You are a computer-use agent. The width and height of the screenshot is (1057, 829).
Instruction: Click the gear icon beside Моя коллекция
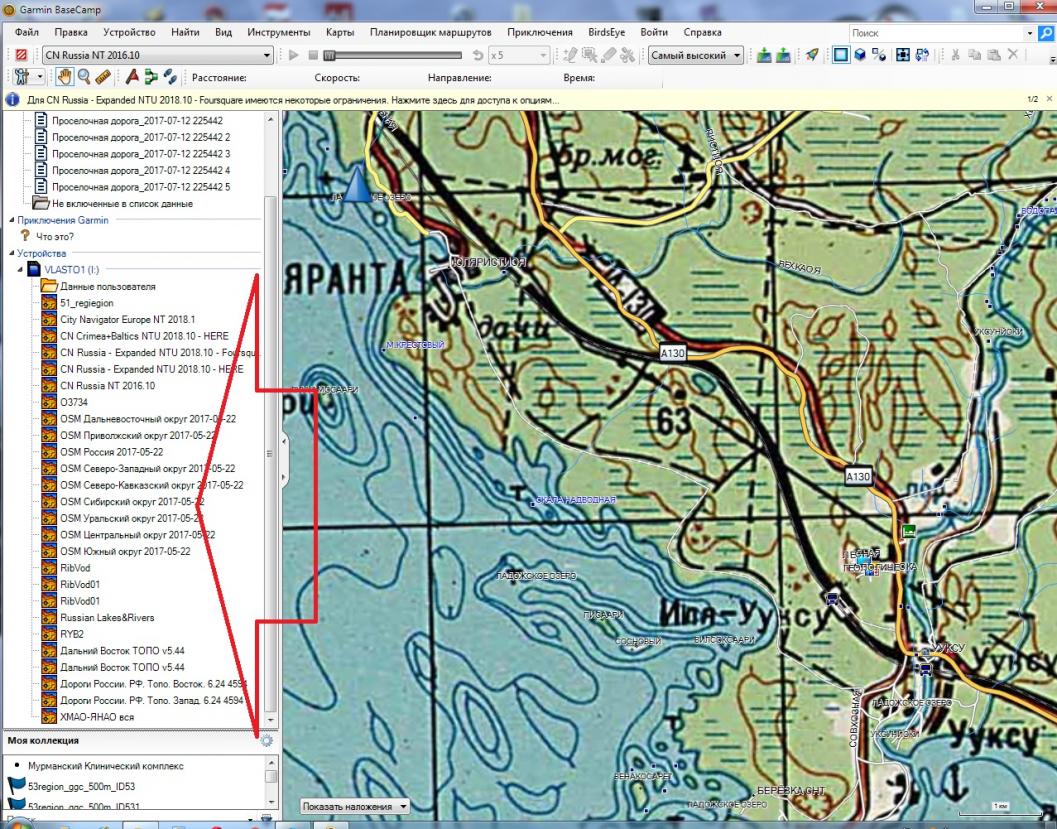(x=266, y=741)
